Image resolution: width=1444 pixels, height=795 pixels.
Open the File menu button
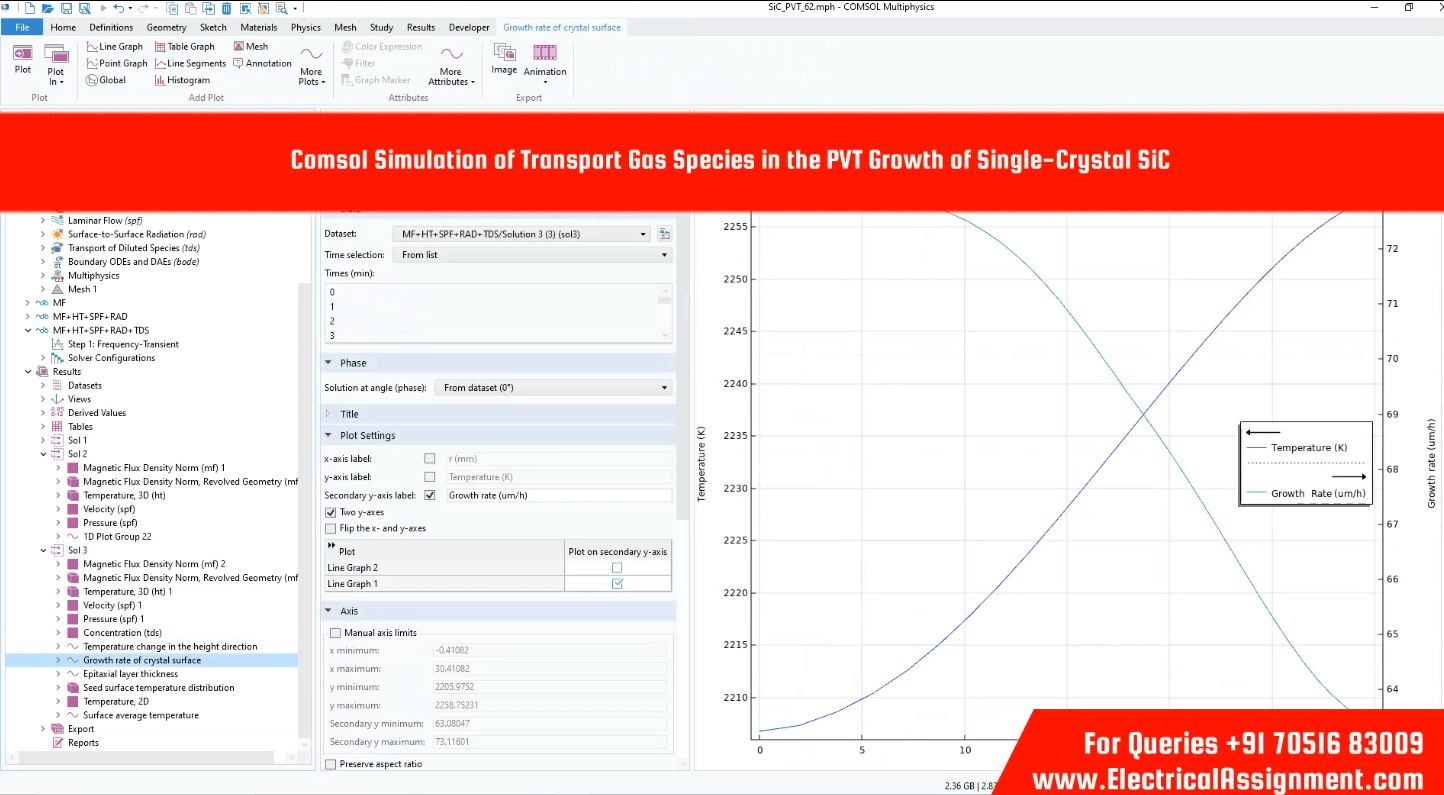pyautogui.click(x=22, y=27)
